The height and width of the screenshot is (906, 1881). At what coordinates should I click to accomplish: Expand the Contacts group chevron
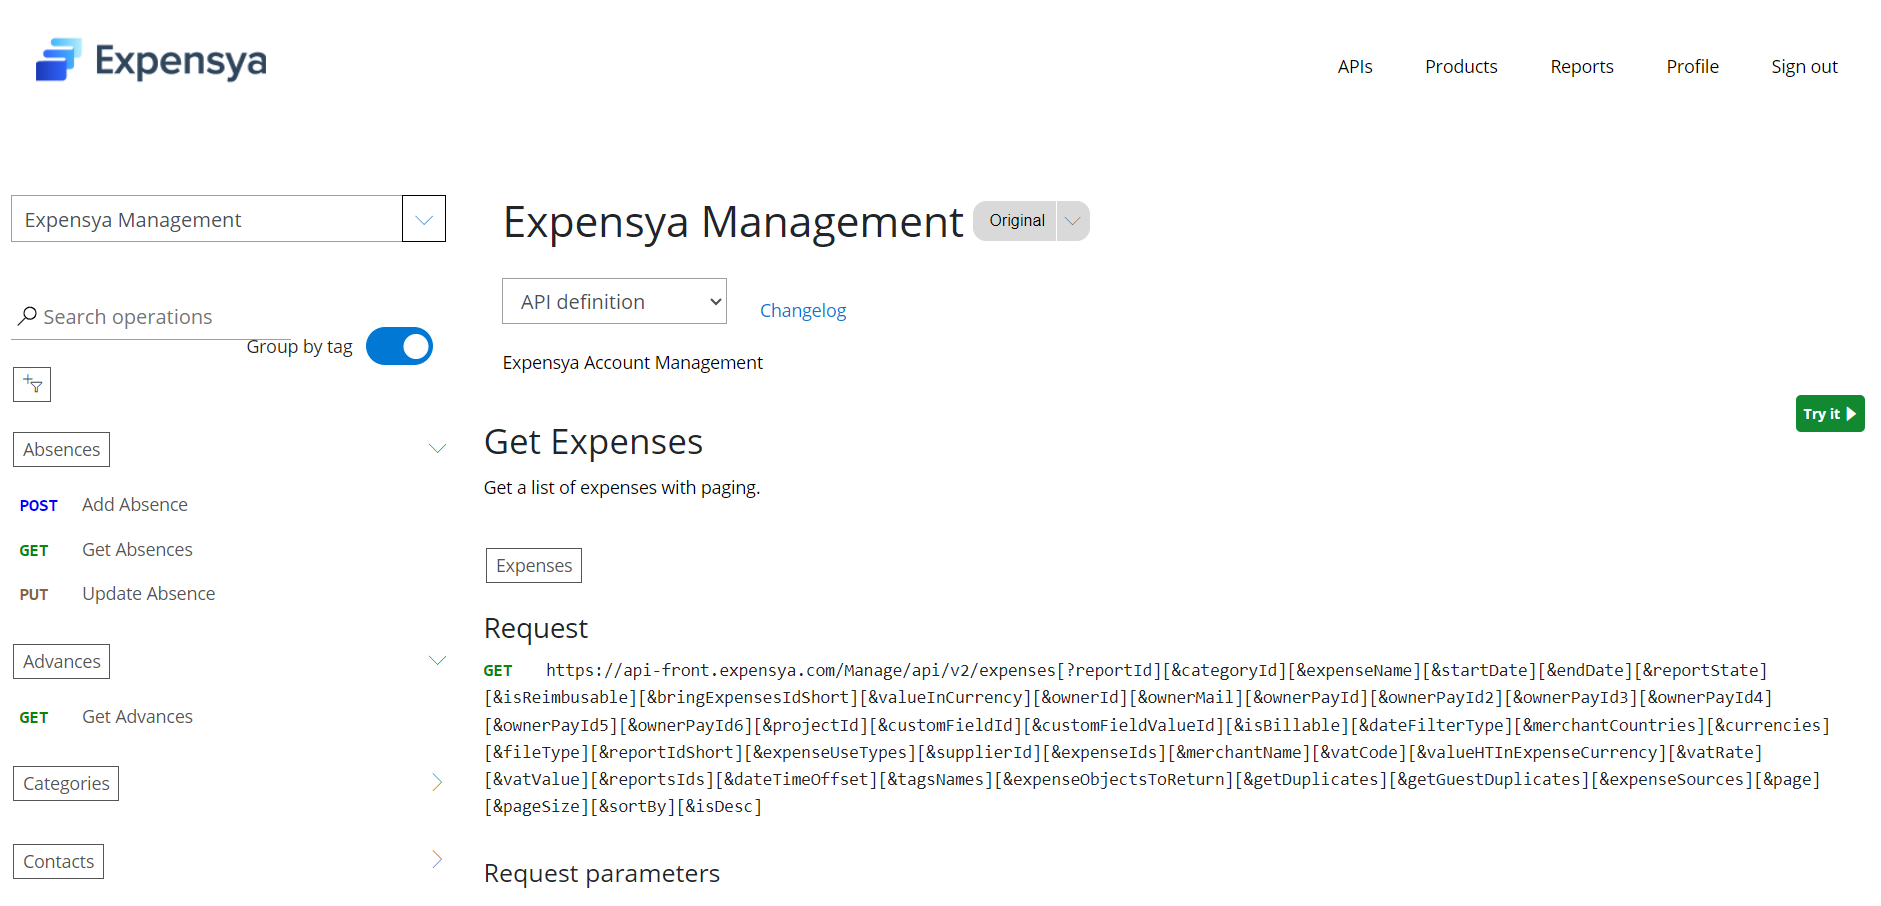pyautogui.click(x=437, y=860)
